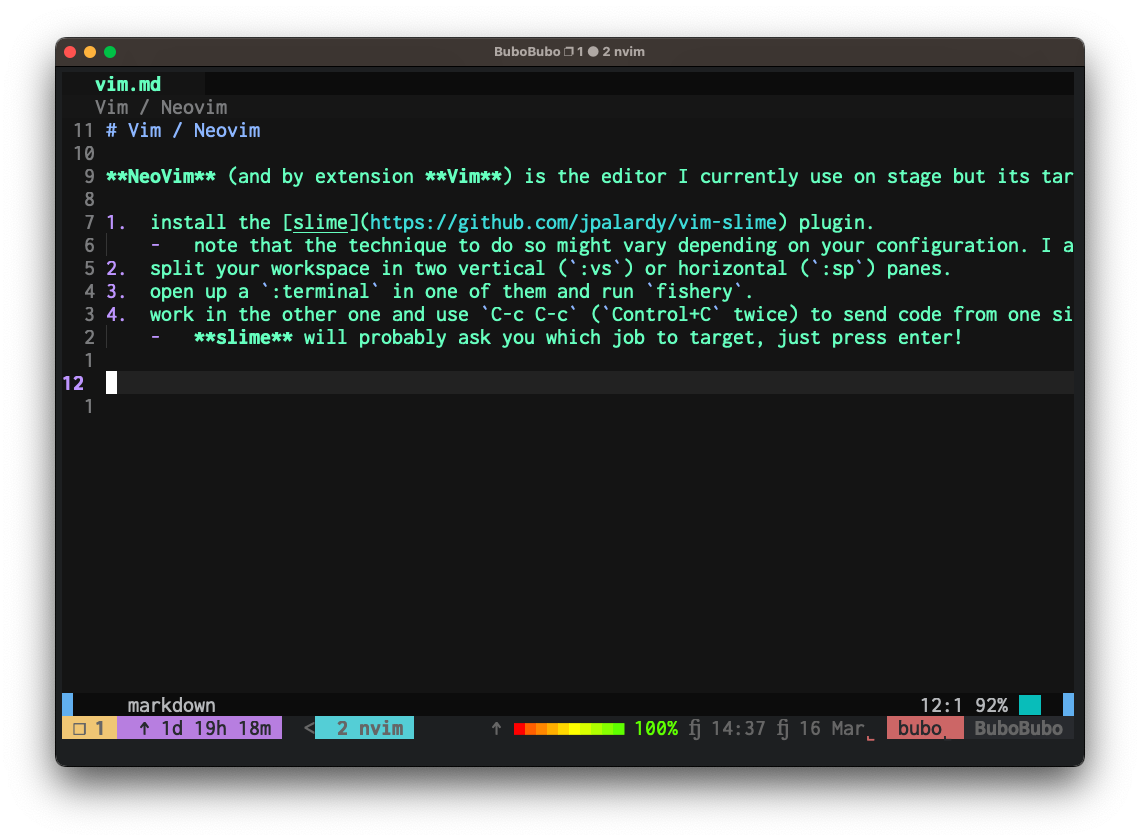Click the rainbow battery level bar
This screenshot has height=840, width=1140.
click(x=569, y=729)
